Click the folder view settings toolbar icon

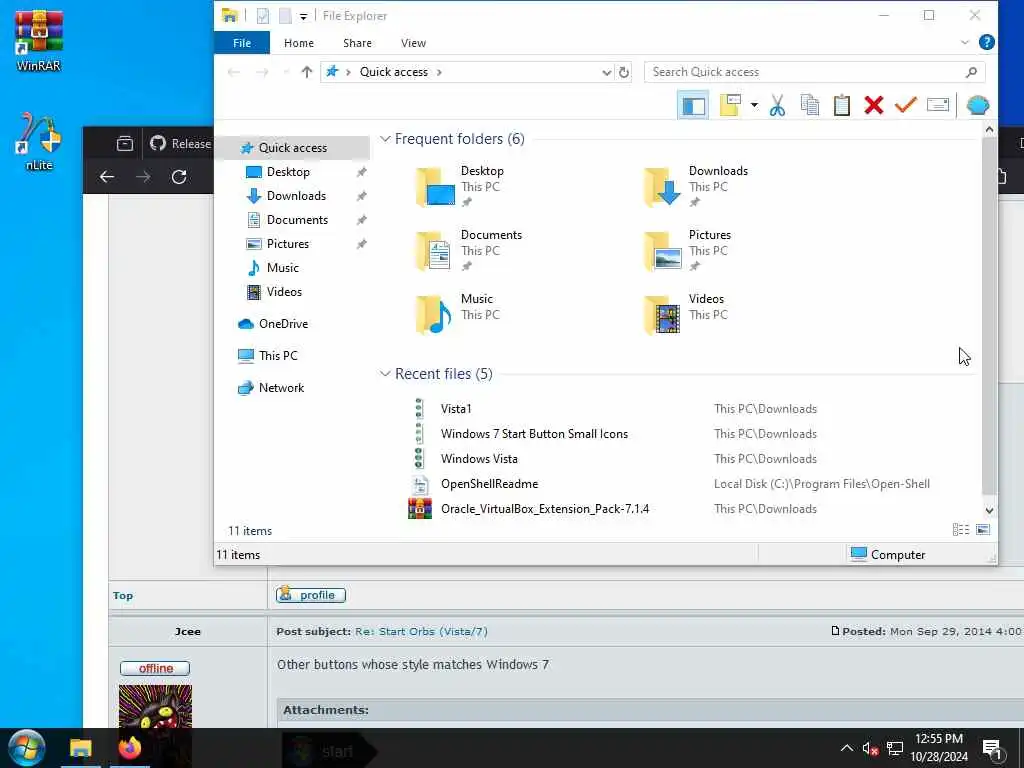(x=730, y=105)
